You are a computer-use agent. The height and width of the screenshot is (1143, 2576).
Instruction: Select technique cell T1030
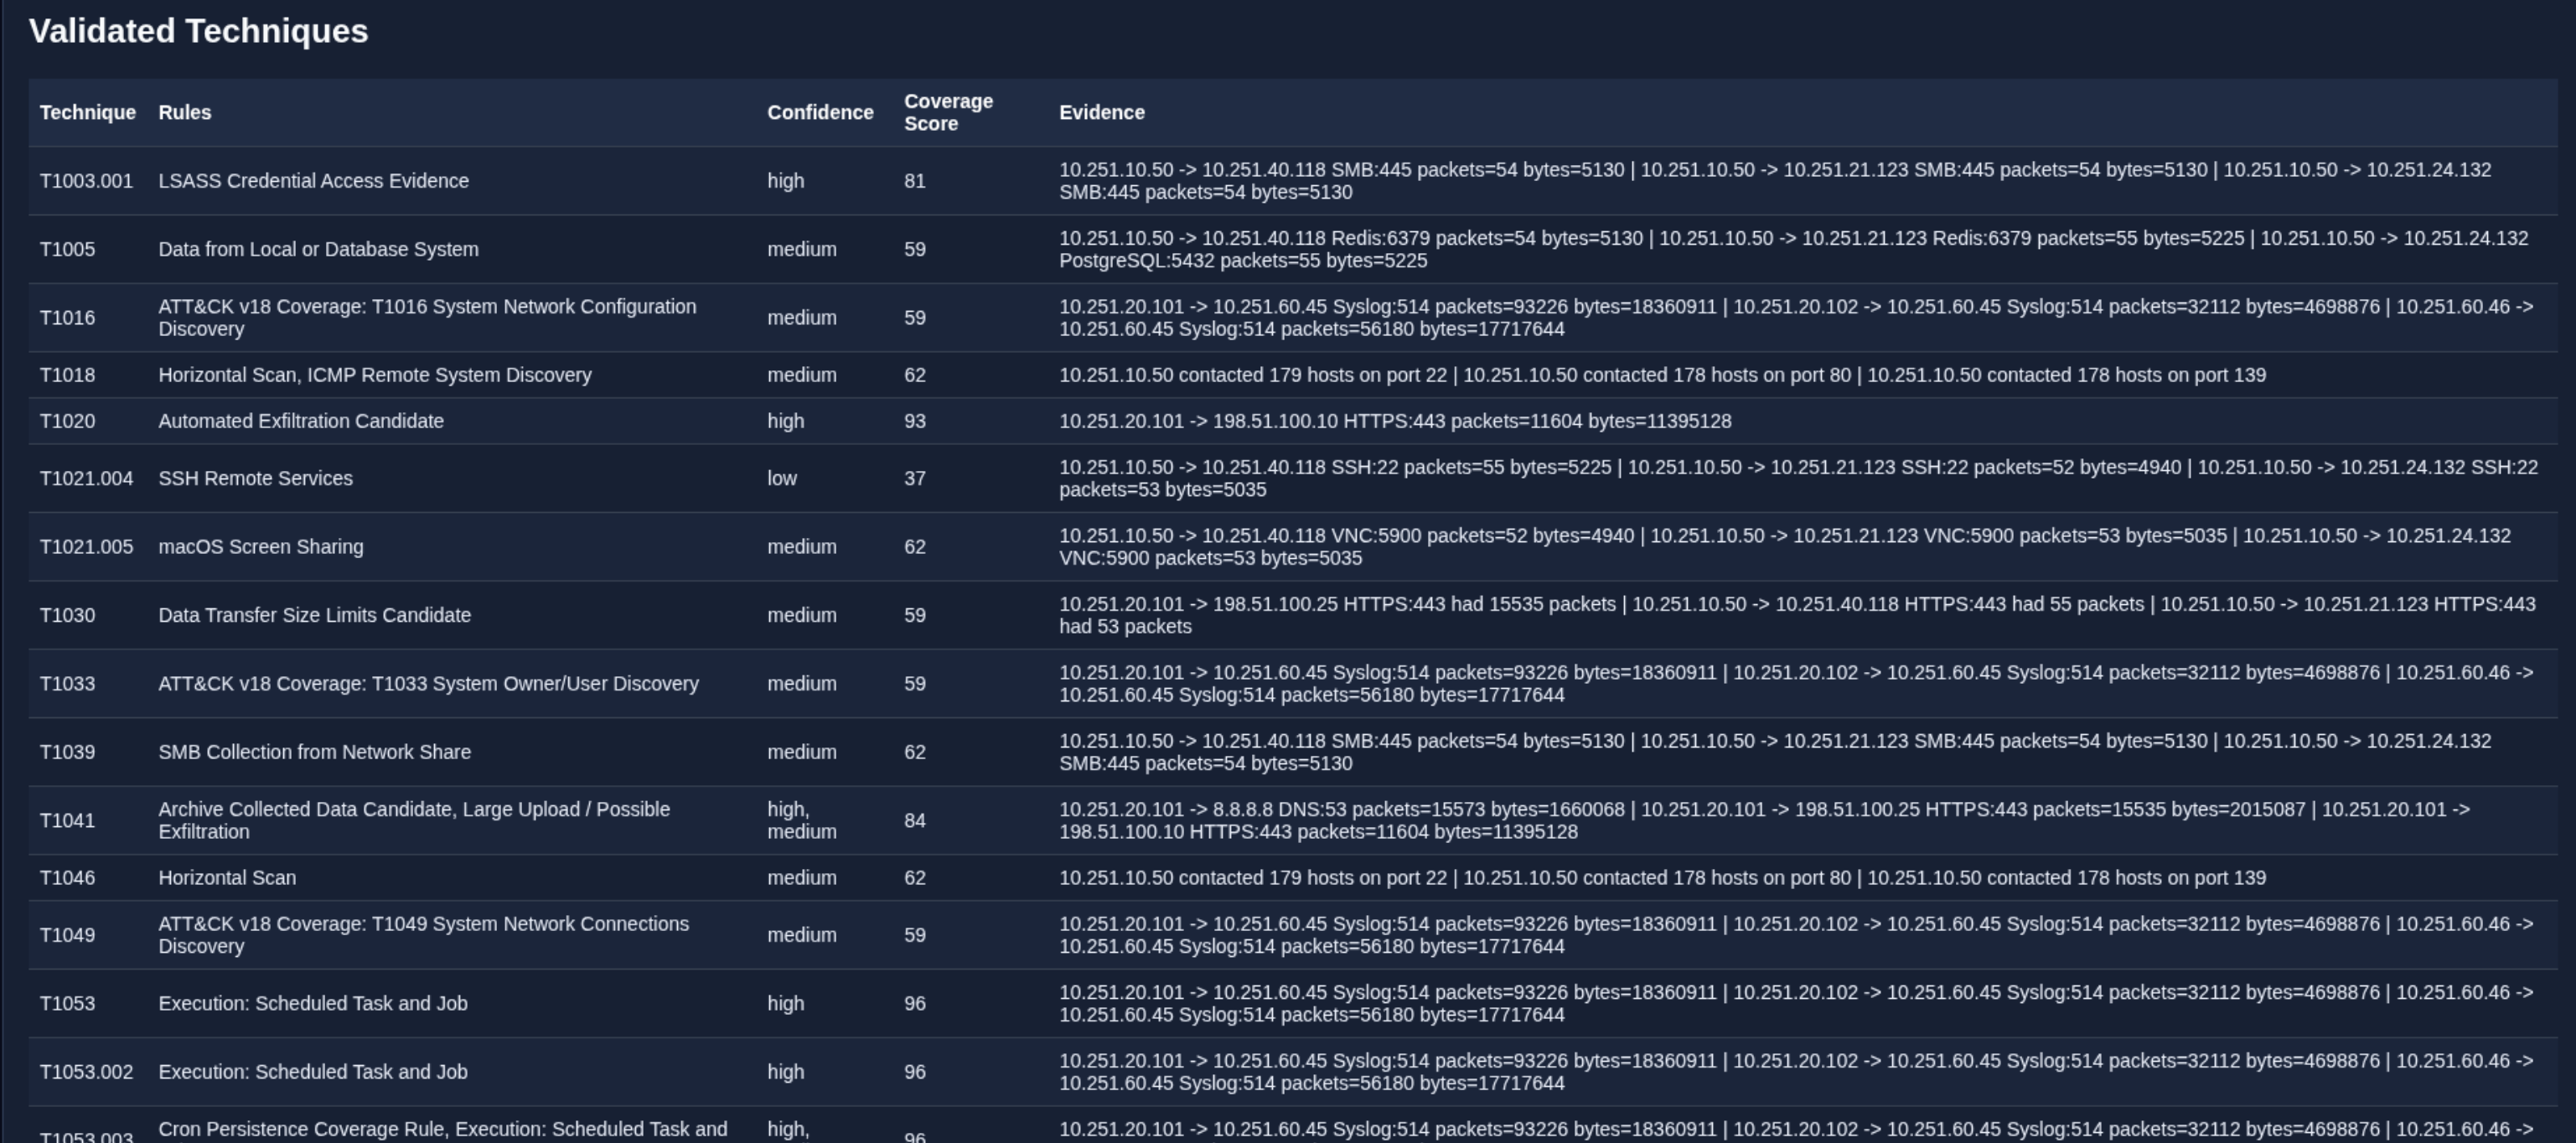point(68,615)
